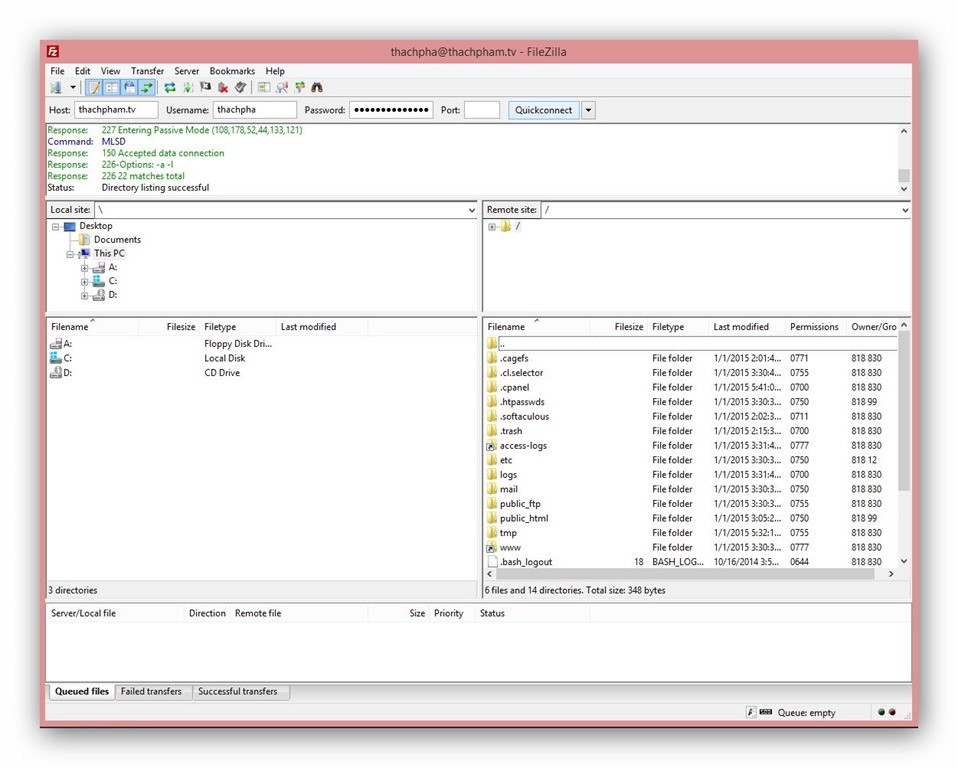
Task: Toggle the local directory tree display
Action: [x=112, y=88]
